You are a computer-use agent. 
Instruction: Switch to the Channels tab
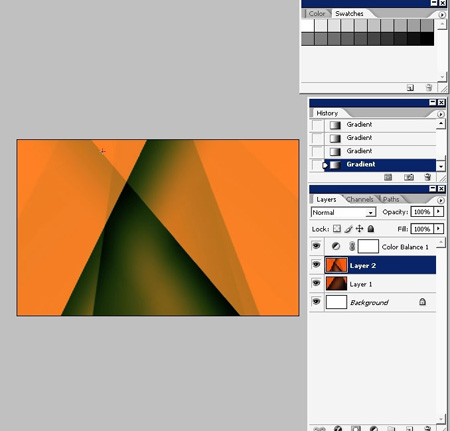tap(360, 199)
